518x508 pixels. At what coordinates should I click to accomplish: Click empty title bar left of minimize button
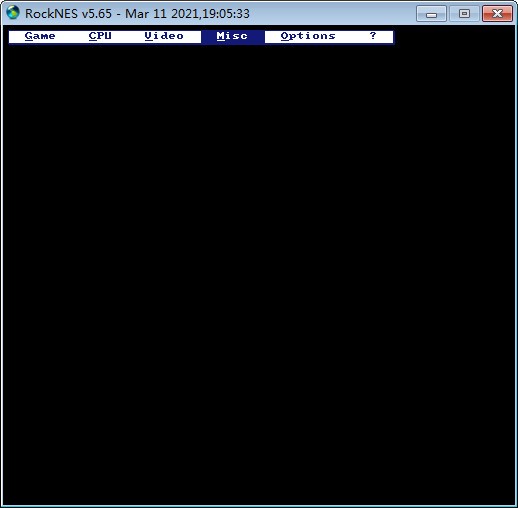click(333, 14)
